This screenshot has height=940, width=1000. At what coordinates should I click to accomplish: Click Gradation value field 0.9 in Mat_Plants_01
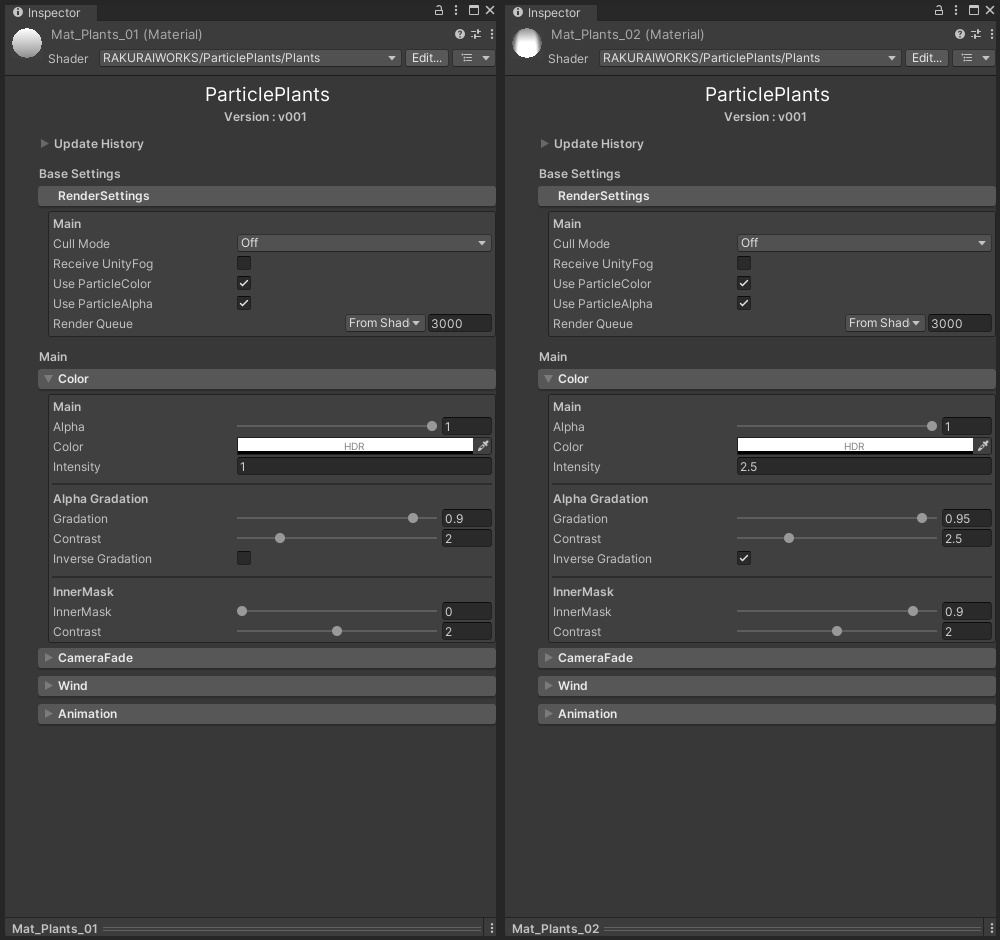coord(466,518)
